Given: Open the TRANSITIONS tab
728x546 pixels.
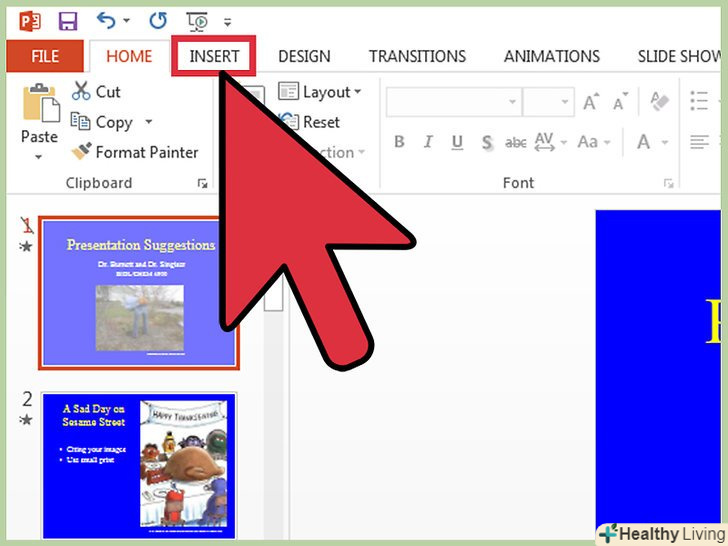Looking at the screenshot, I should point(417,56).
